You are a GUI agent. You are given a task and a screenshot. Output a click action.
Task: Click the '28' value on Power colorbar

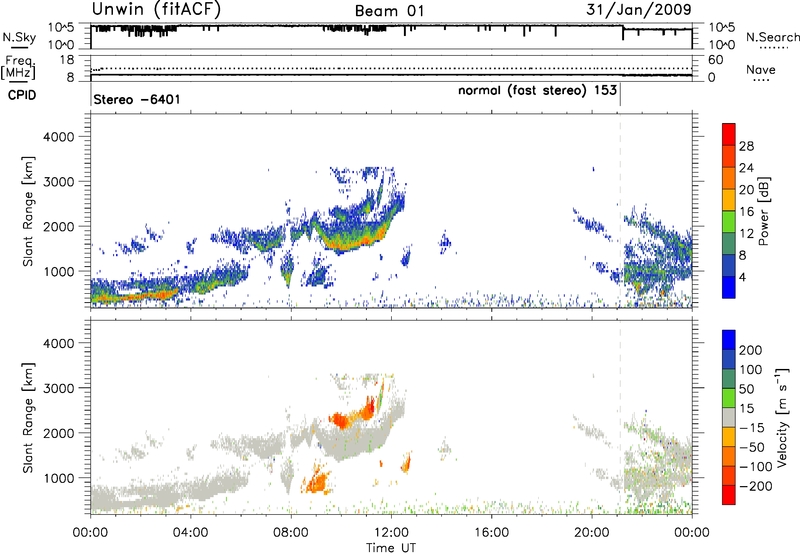coord(746,146)
